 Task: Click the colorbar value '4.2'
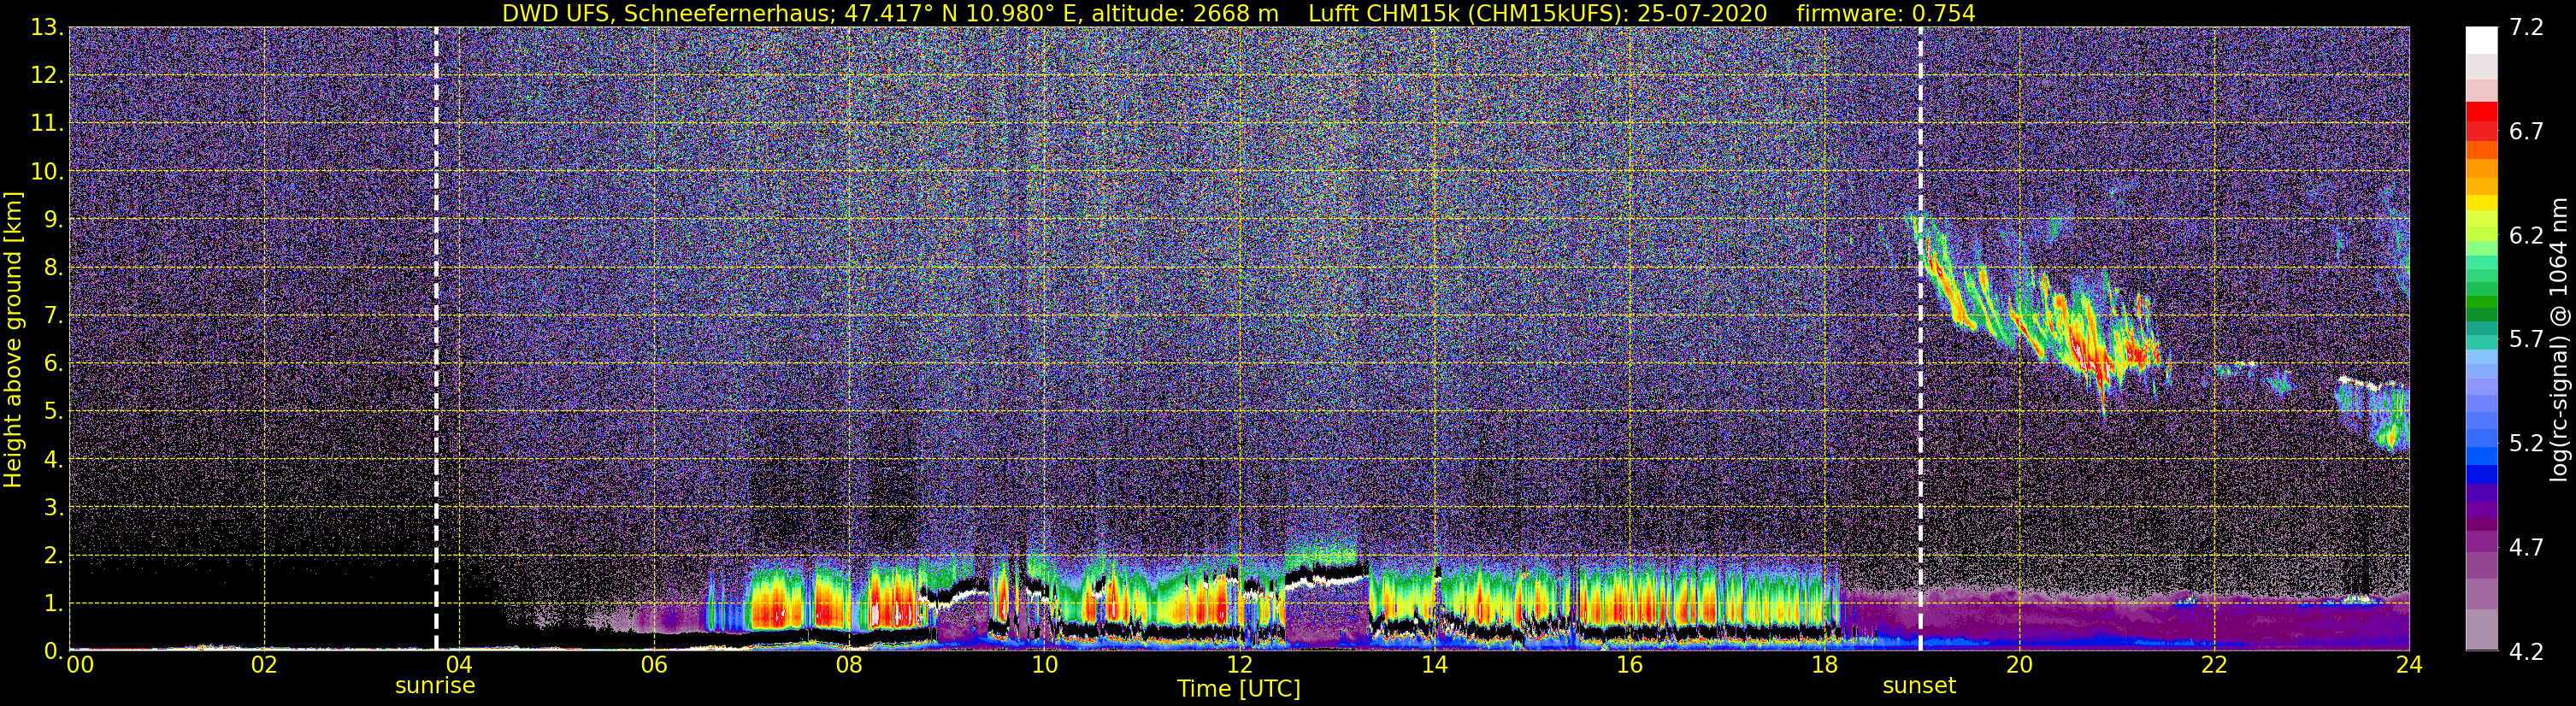2526,652
